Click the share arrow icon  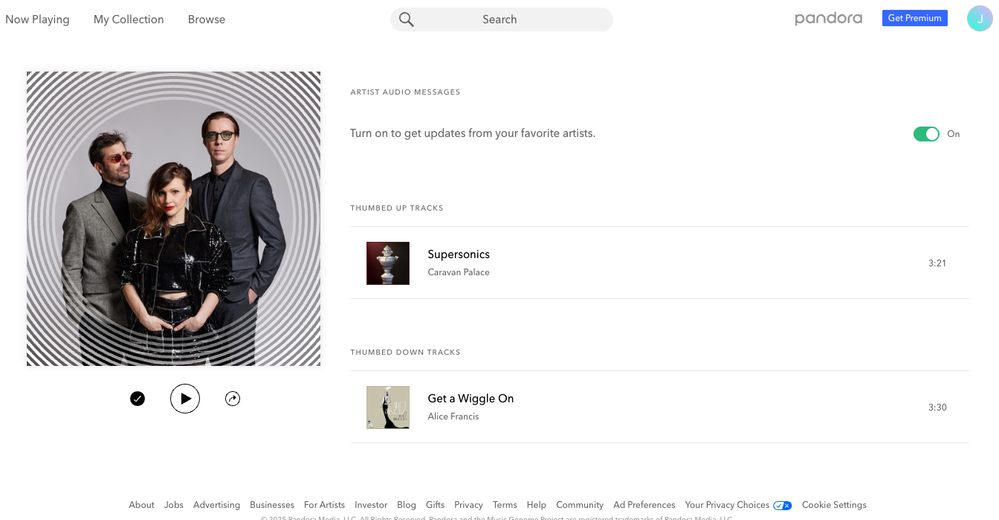[232, 399]
